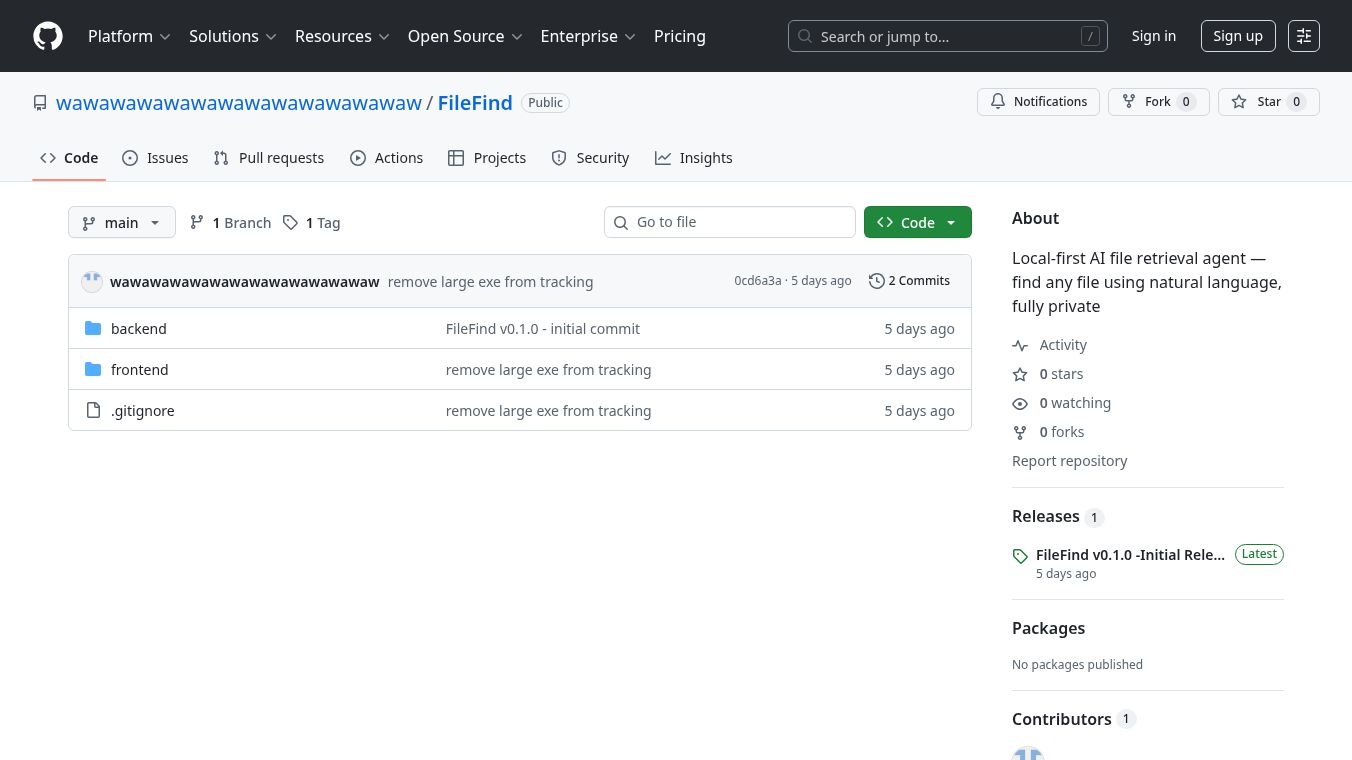
Task: Open the FileFind v0.1.0 release link
Action: (1130, 554)
